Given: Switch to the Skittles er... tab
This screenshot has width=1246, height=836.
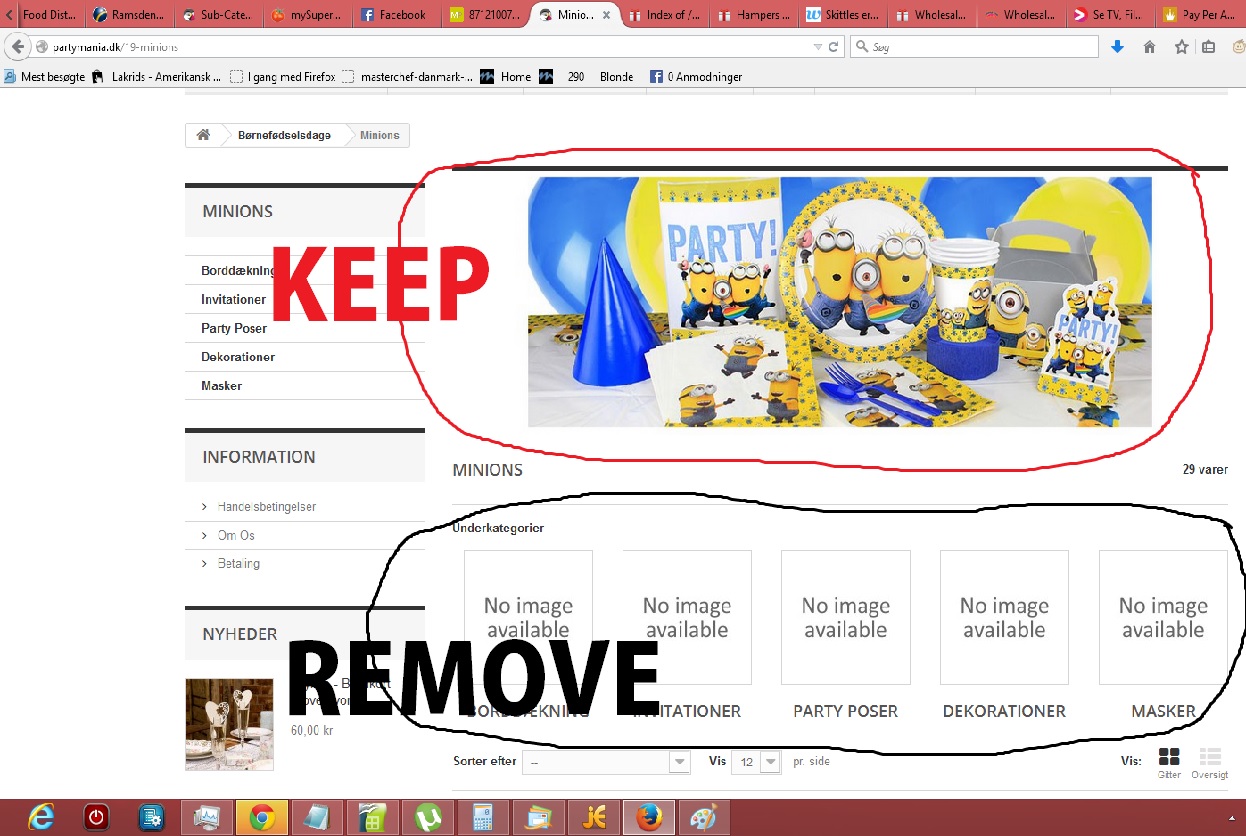Looking at the screenshot, I should [842, 15].
